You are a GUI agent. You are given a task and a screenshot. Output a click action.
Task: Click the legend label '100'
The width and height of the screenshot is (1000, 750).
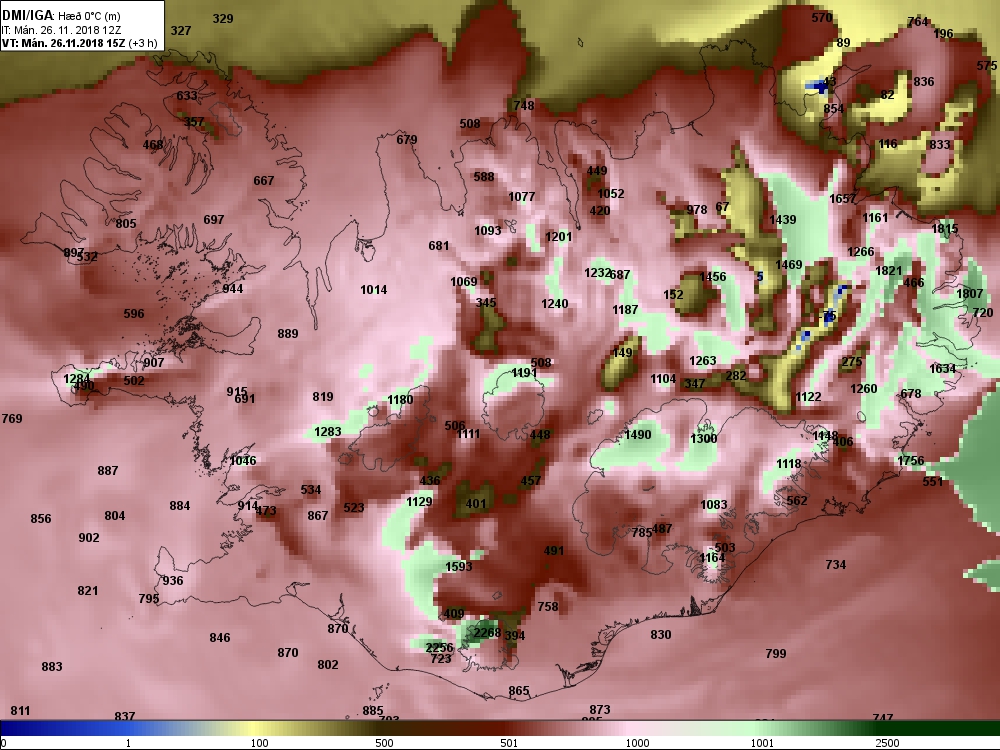tap(259, 743)
